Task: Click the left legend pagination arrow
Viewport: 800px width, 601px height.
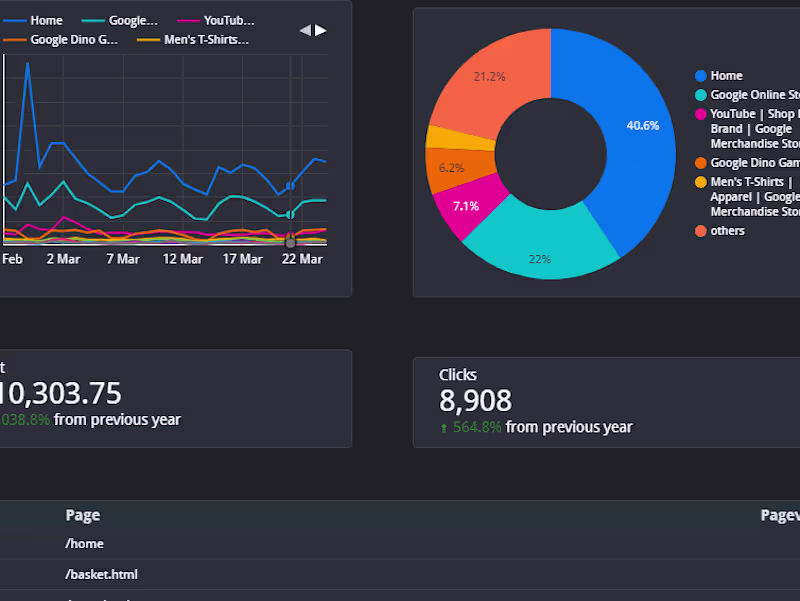Action: pos(305,31)
